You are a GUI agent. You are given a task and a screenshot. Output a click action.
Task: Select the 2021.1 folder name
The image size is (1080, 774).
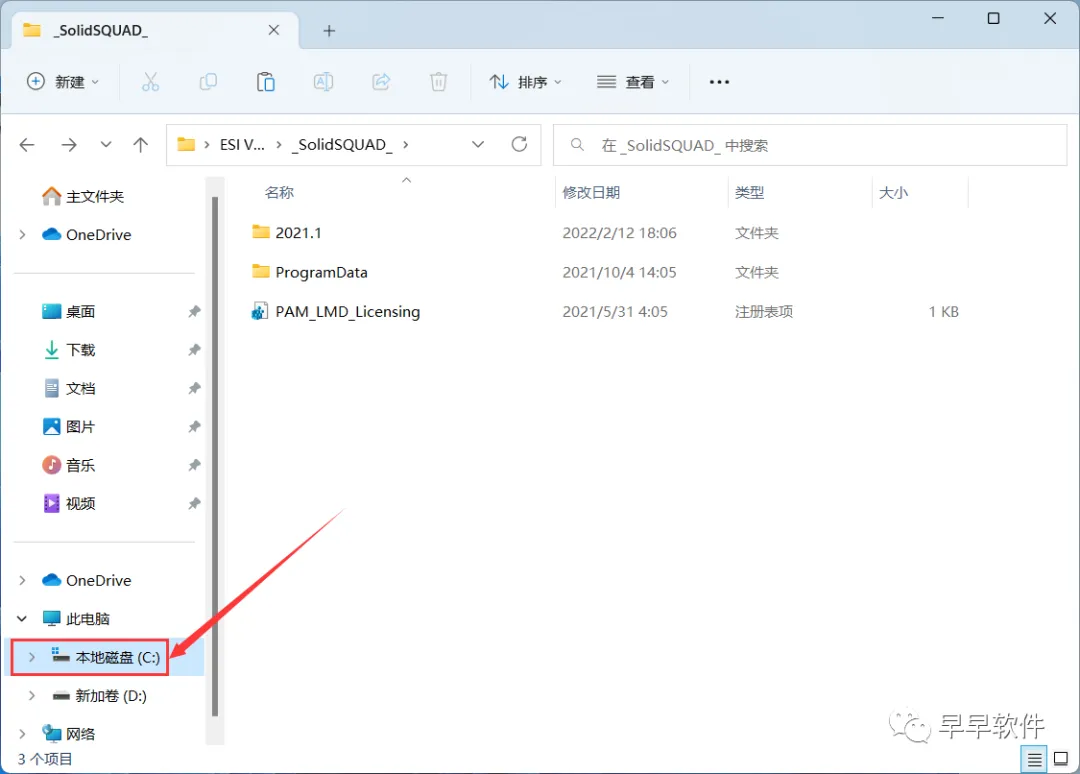click(x=298, y=233)
